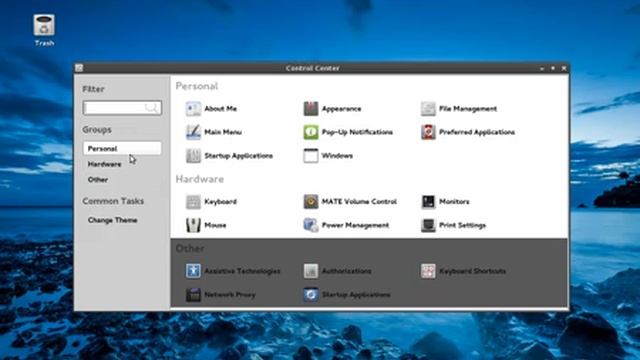Launch the Main Menu editor icon
The height and width of the screenshot is (360, 640).
193,132
